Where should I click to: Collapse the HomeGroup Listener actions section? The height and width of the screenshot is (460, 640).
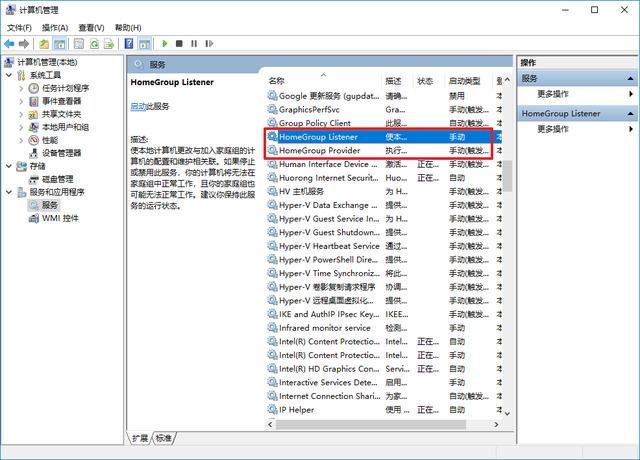tap(630, 113)
